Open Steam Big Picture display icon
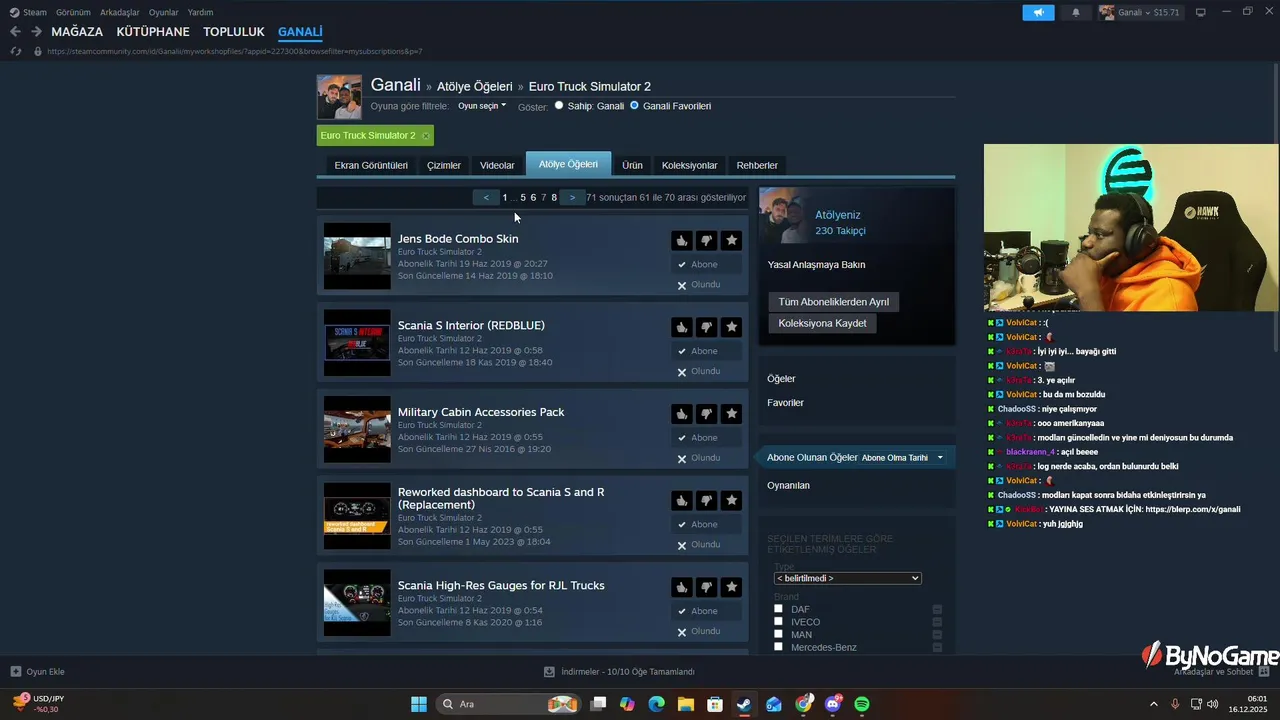 point(1200,12)
